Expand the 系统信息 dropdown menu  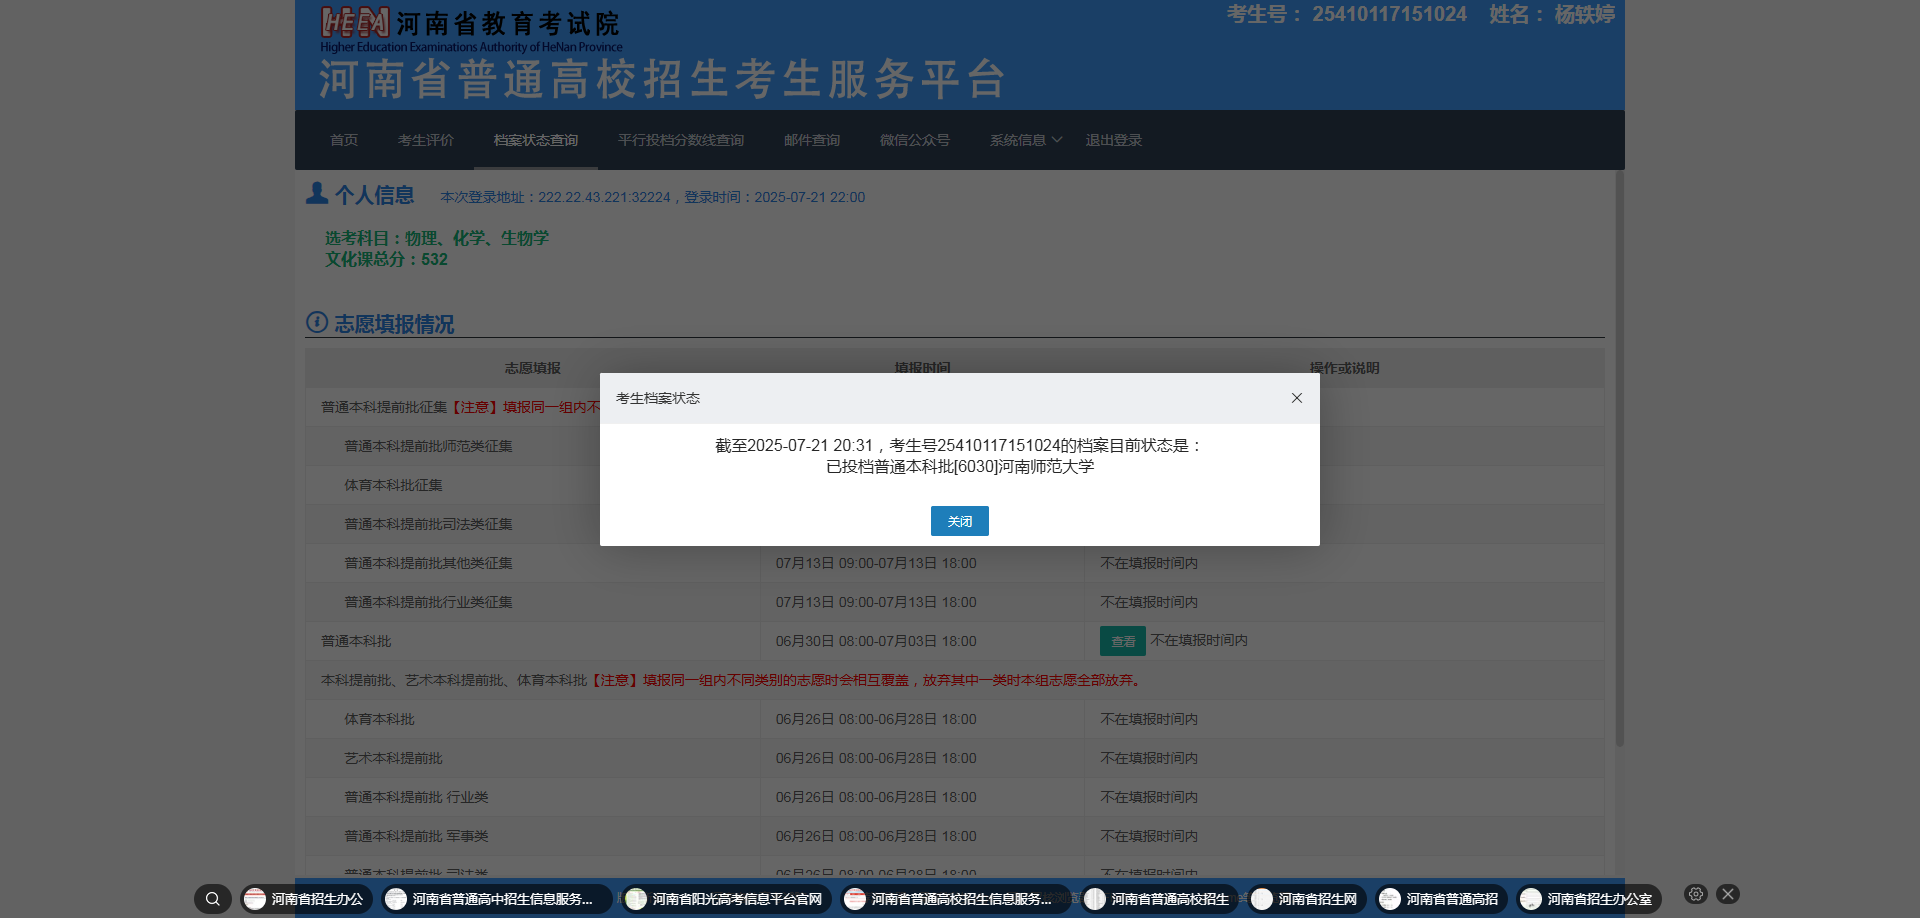1026,140
